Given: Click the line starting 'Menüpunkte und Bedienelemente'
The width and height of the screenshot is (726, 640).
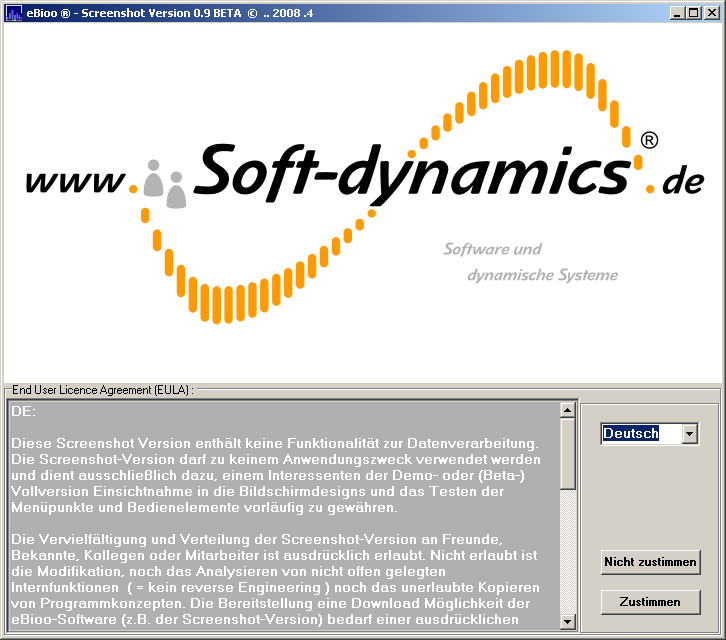Looking at the screenshot, I should (204, 508).
